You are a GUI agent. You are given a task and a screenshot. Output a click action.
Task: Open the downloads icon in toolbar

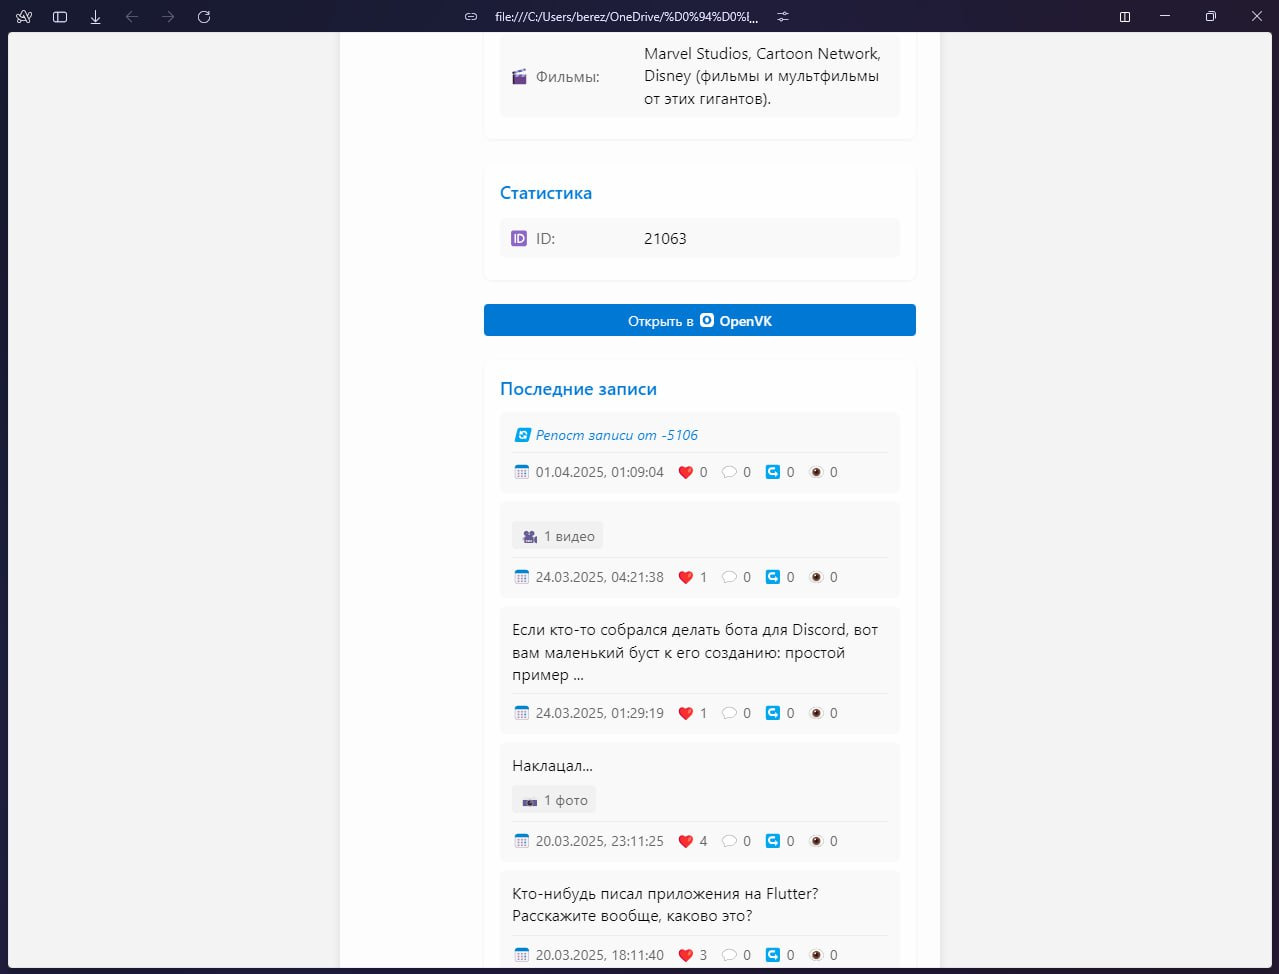click(x=96, y=17)
